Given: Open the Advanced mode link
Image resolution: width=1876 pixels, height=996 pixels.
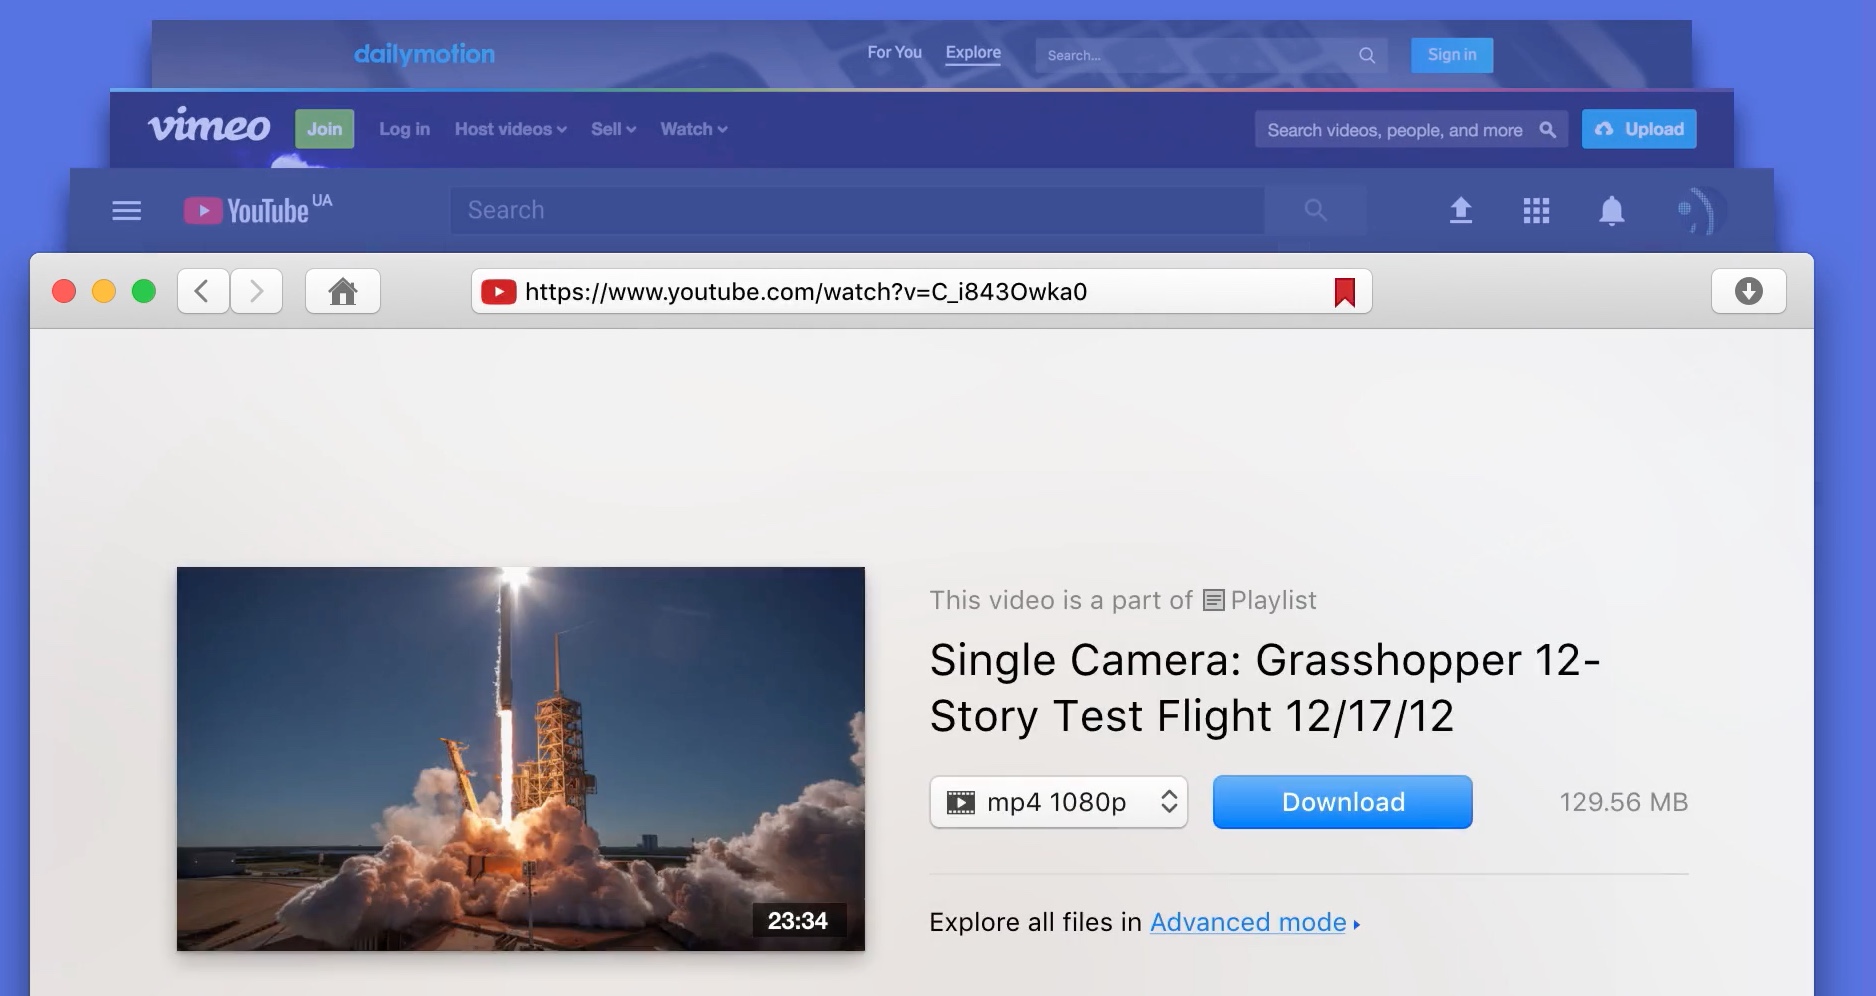Looking at the screenshot, I should [1248, 922].
